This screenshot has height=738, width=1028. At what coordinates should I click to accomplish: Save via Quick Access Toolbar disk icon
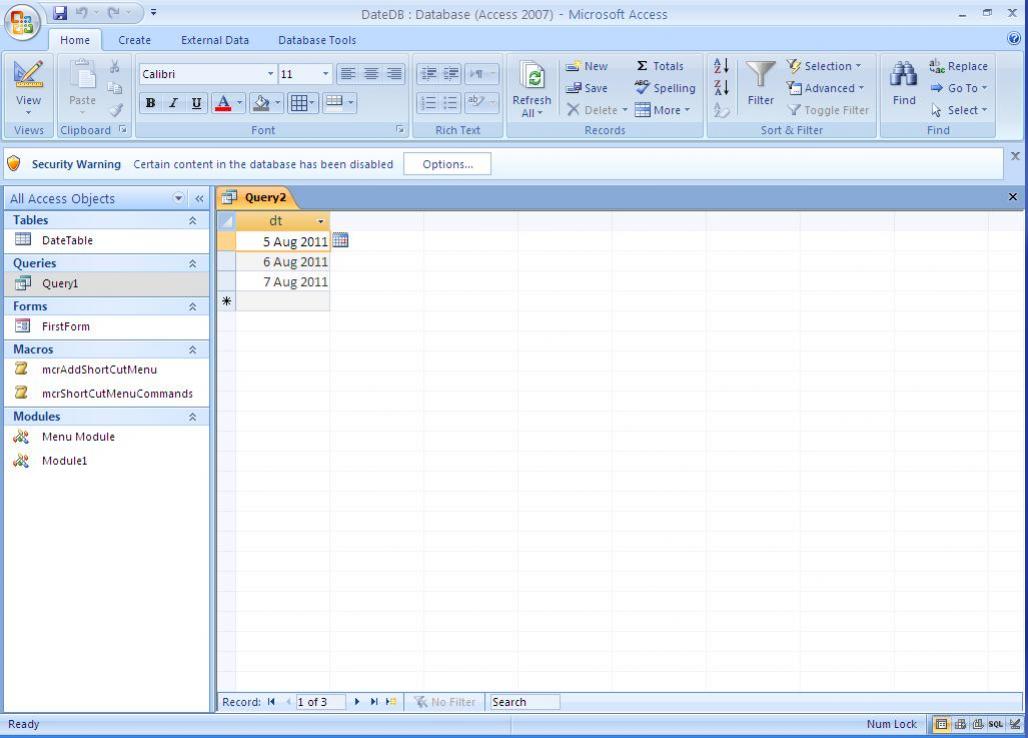click(60, 12)
